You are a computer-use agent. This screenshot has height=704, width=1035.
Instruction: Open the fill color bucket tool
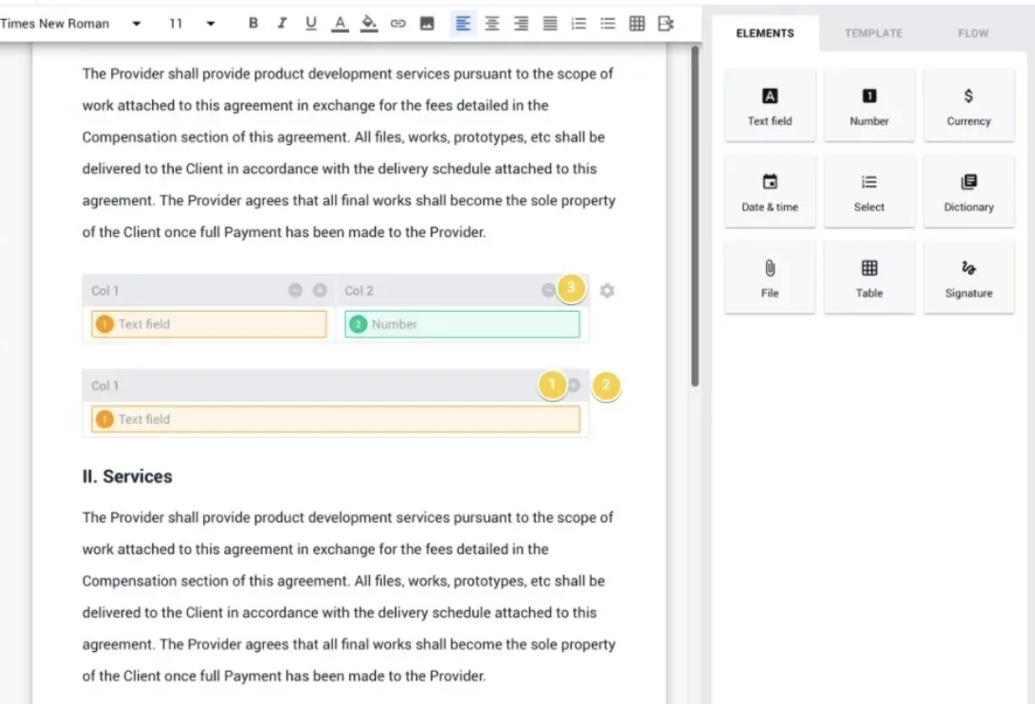click(369, 23)
